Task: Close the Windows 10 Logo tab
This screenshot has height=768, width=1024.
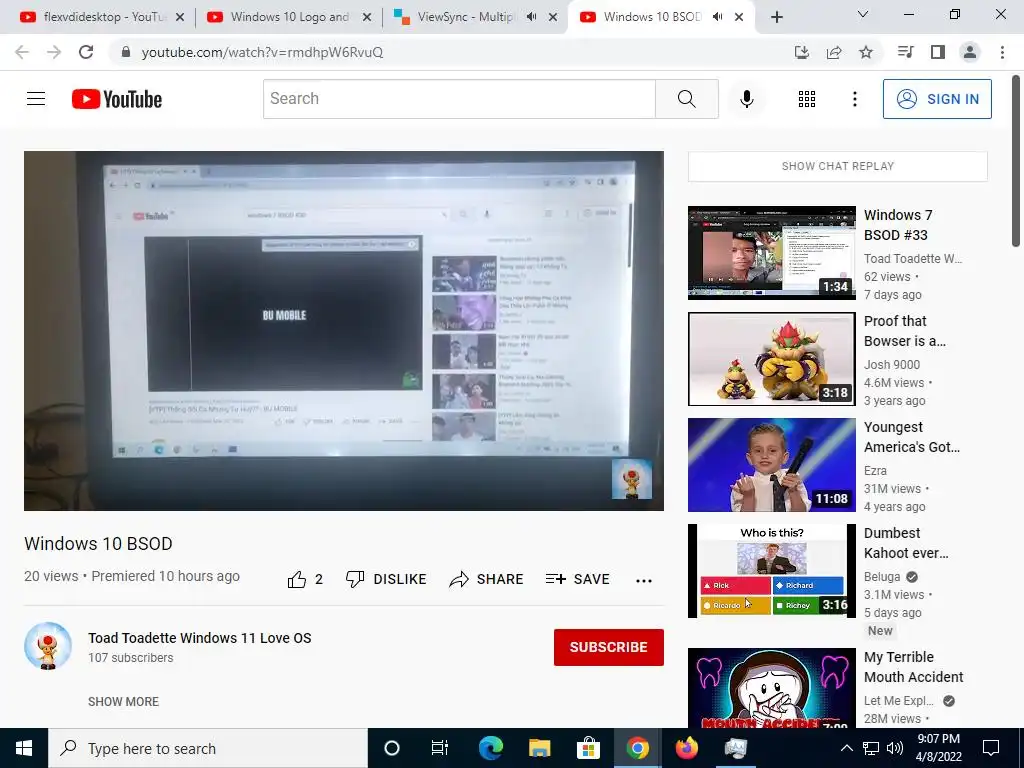Action: [x=367, y=17]
